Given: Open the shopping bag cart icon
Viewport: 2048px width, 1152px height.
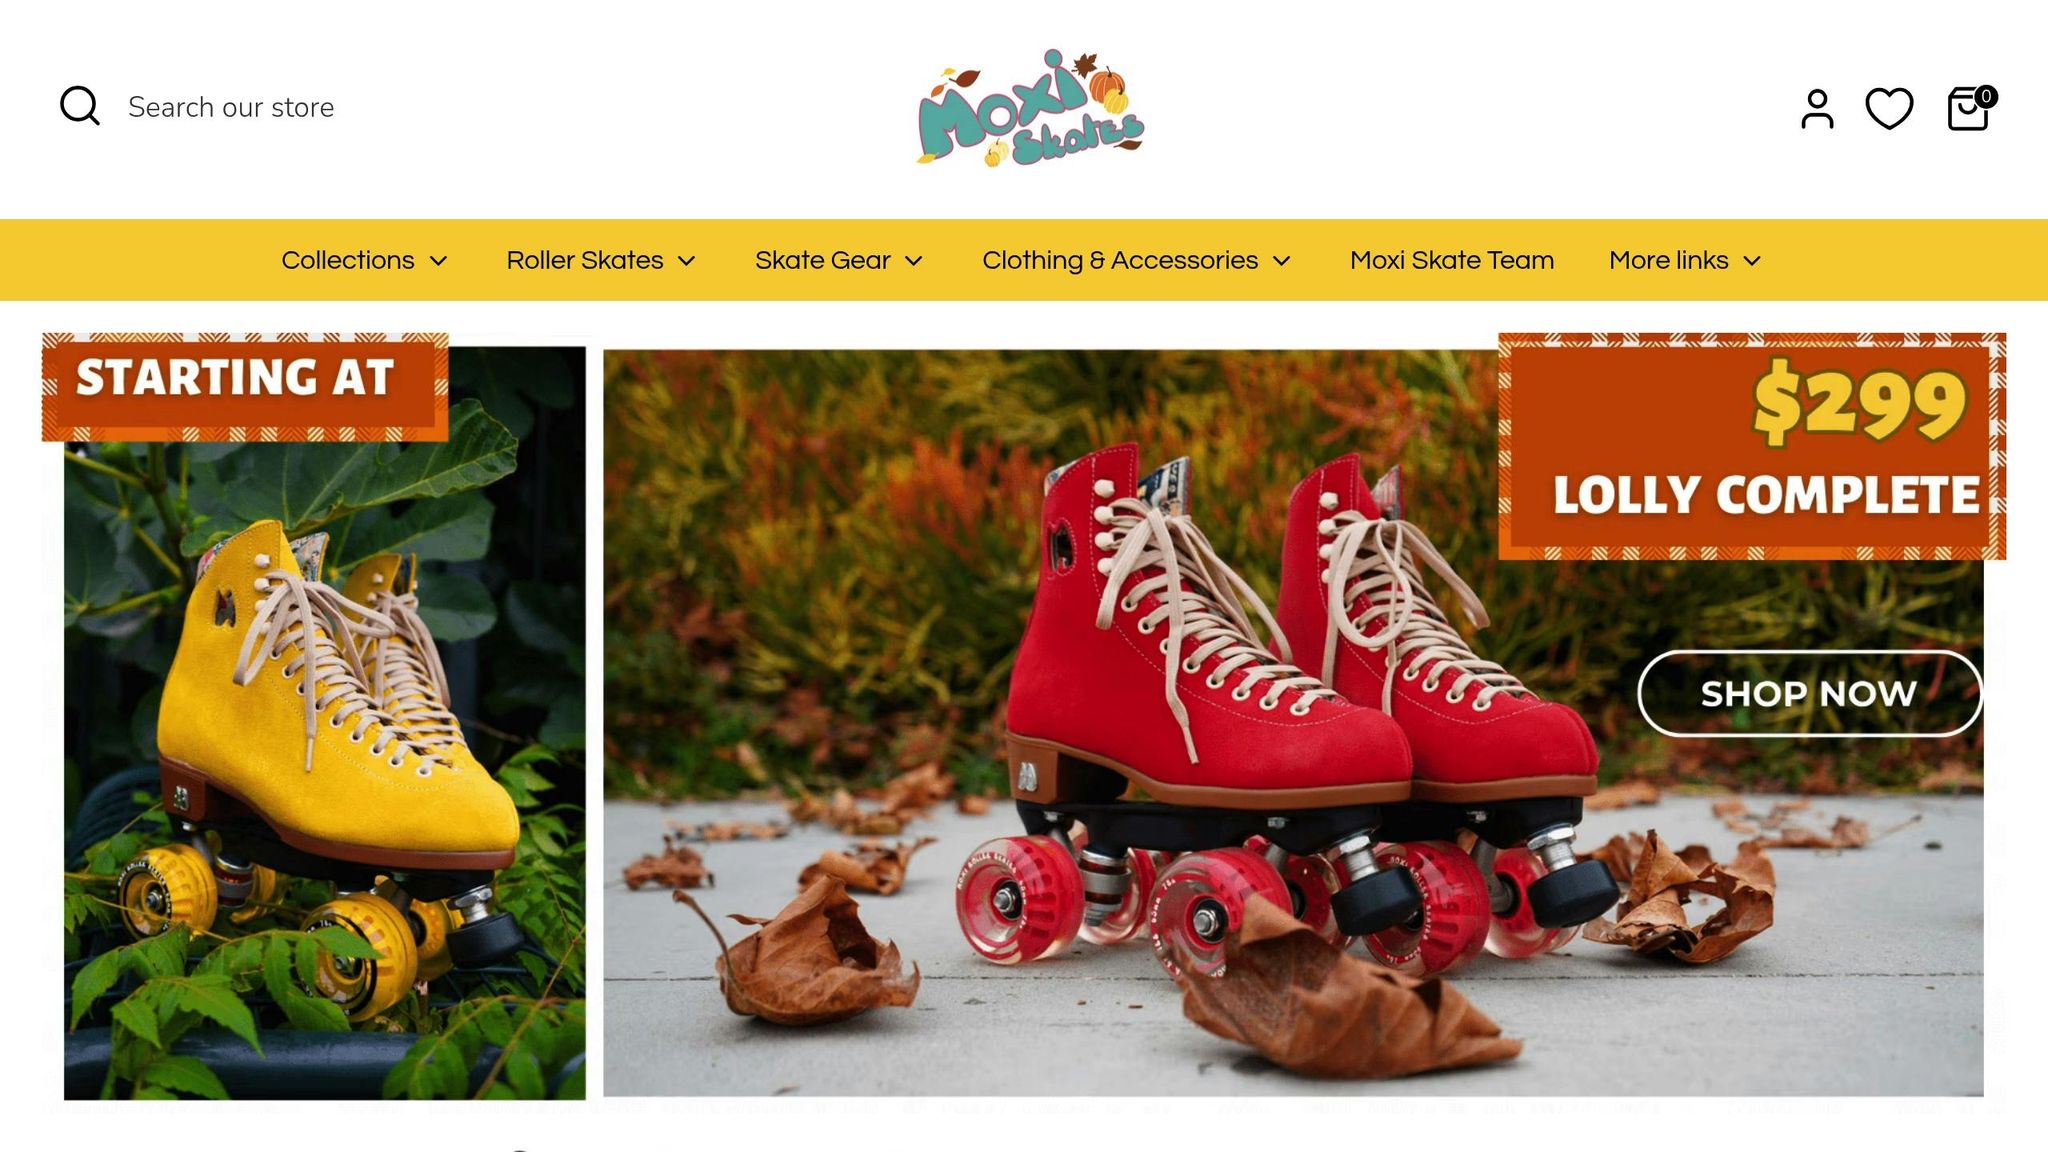Looking at the screenshot, I should 1968,108.
